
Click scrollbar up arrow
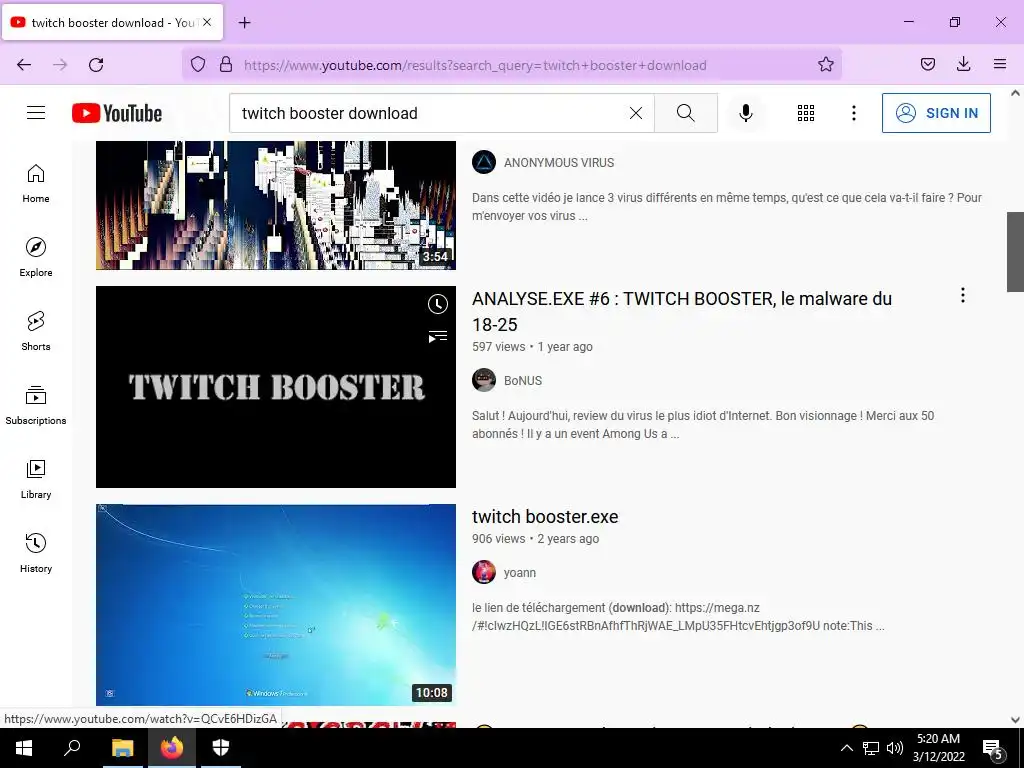point(1015,93)
